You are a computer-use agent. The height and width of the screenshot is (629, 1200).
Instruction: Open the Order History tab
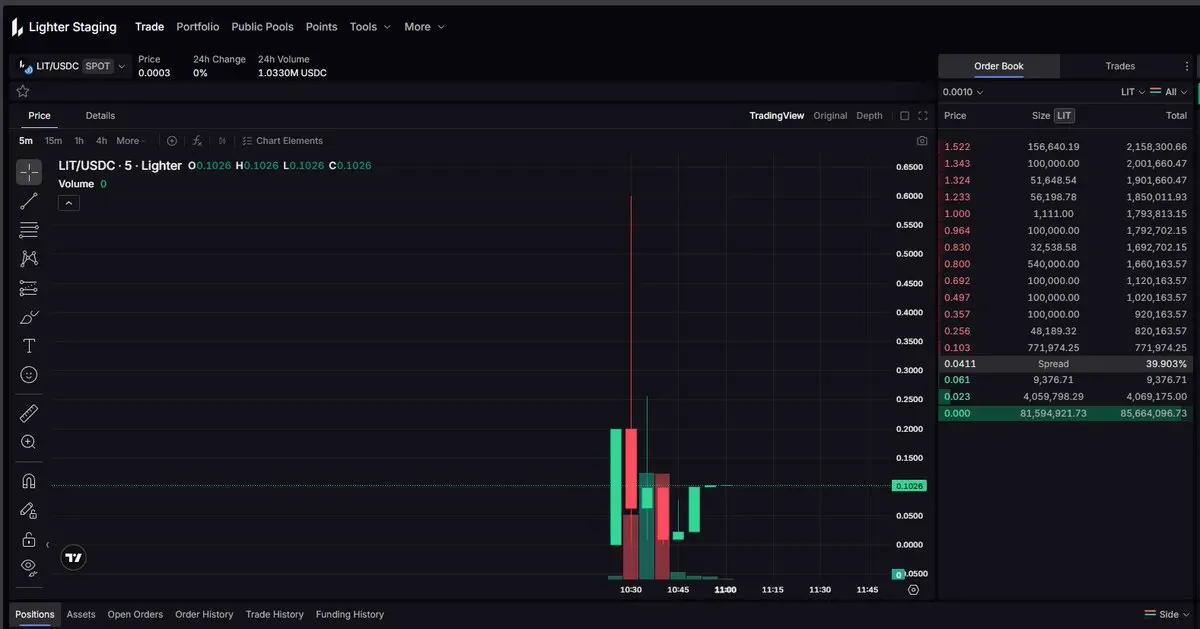pos(204,614)
